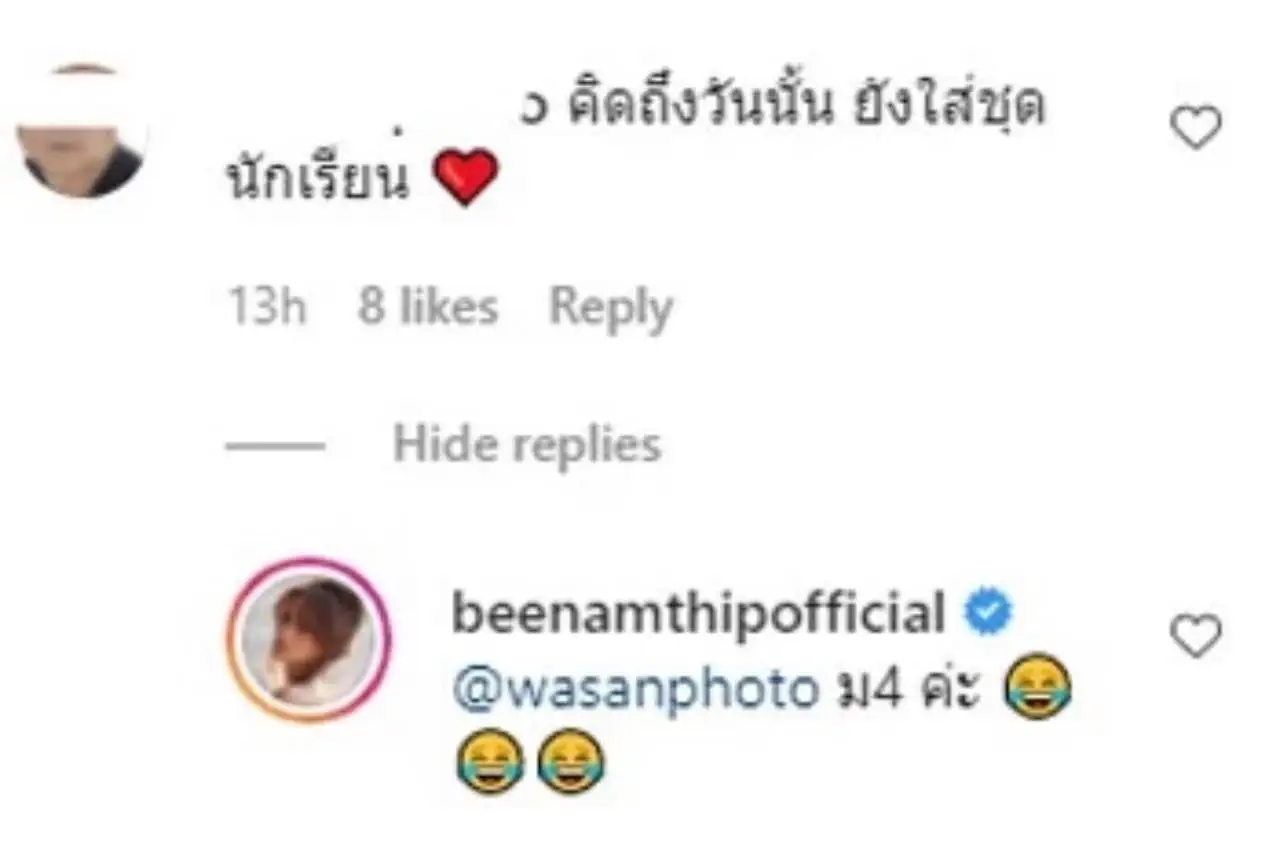1280x850 pixels.
Task: Click the last laughing emoji on bottom row
Action: [571, 761]
